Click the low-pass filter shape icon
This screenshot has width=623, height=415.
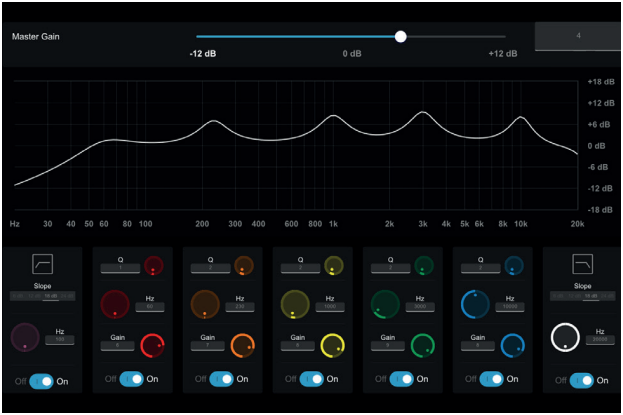582,264
